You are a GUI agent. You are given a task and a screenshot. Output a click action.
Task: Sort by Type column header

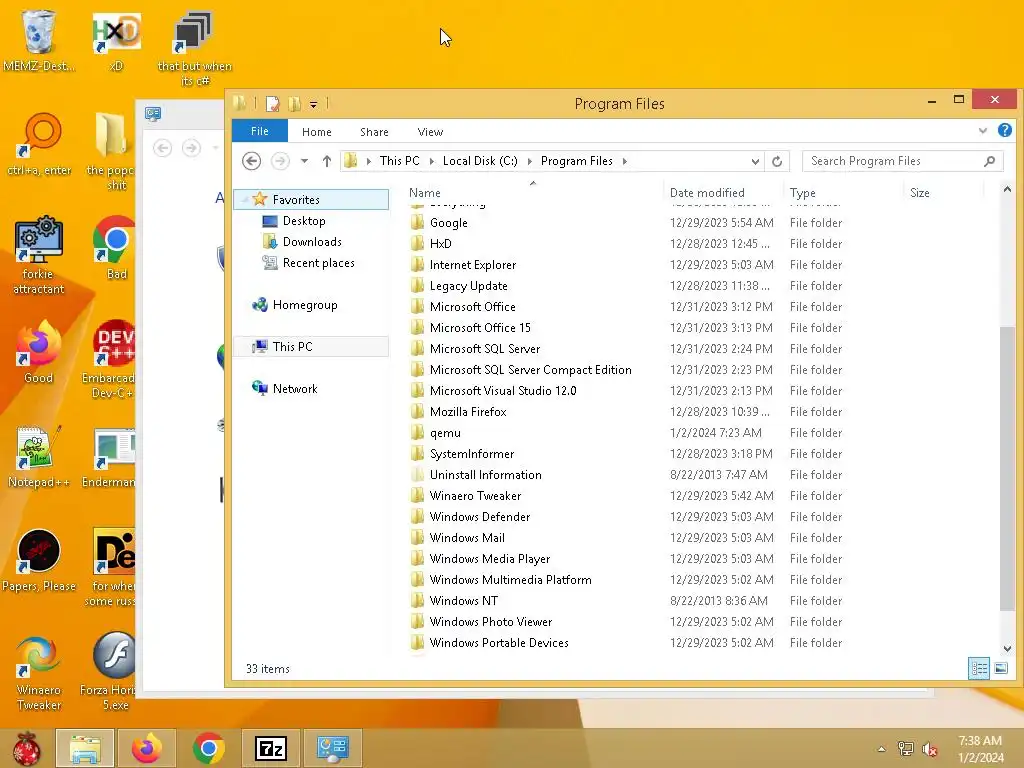point(844,192)
